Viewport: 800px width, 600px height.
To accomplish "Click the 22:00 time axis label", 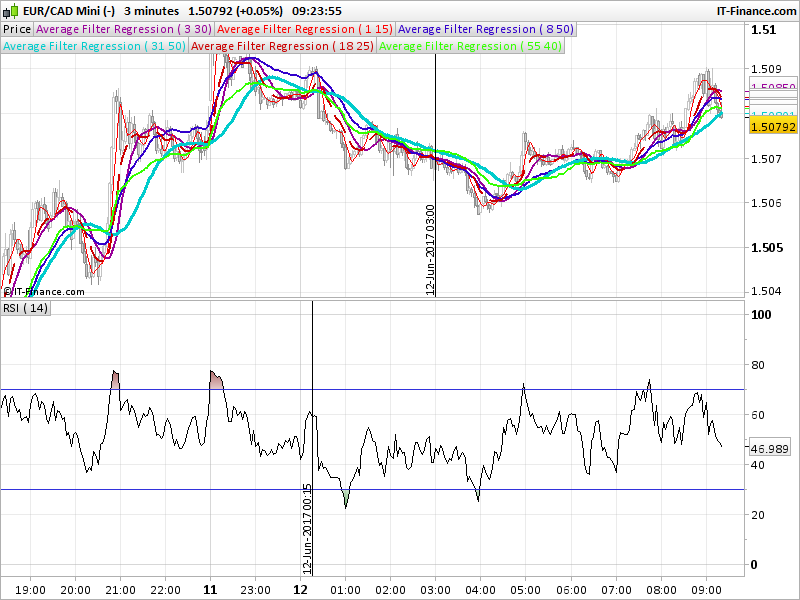I will (166, 590).
